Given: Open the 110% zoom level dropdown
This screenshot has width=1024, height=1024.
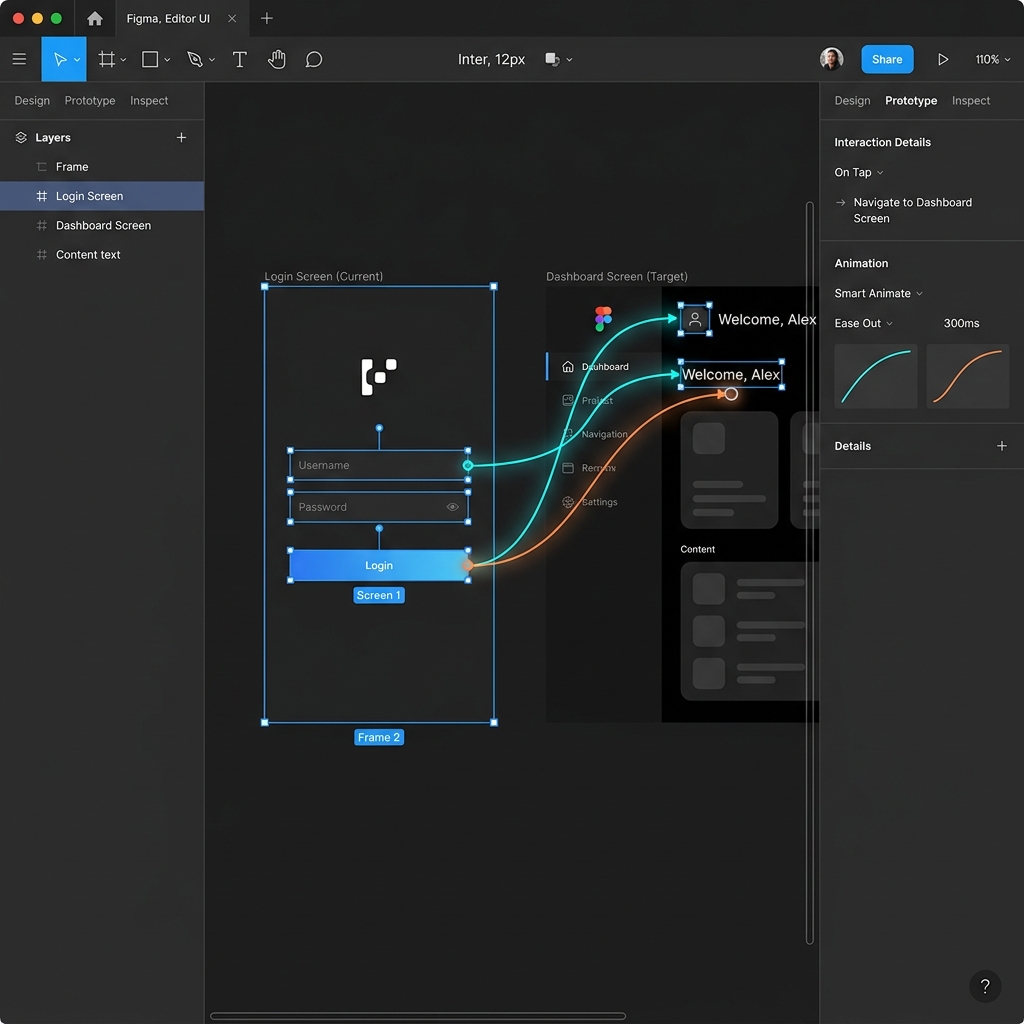Looking at the screenshot, I should pos(993,59).
